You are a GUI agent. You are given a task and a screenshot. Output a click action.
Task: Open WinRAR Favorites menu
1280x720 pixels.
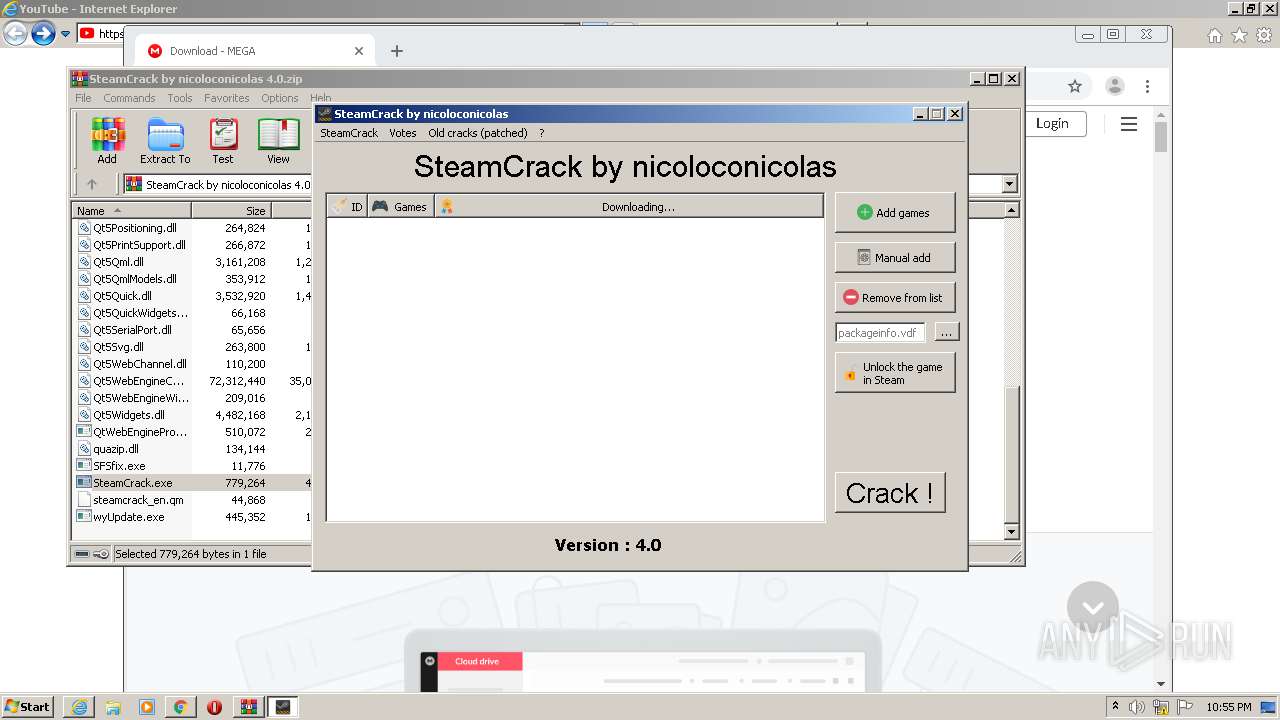tap(227, 98)
